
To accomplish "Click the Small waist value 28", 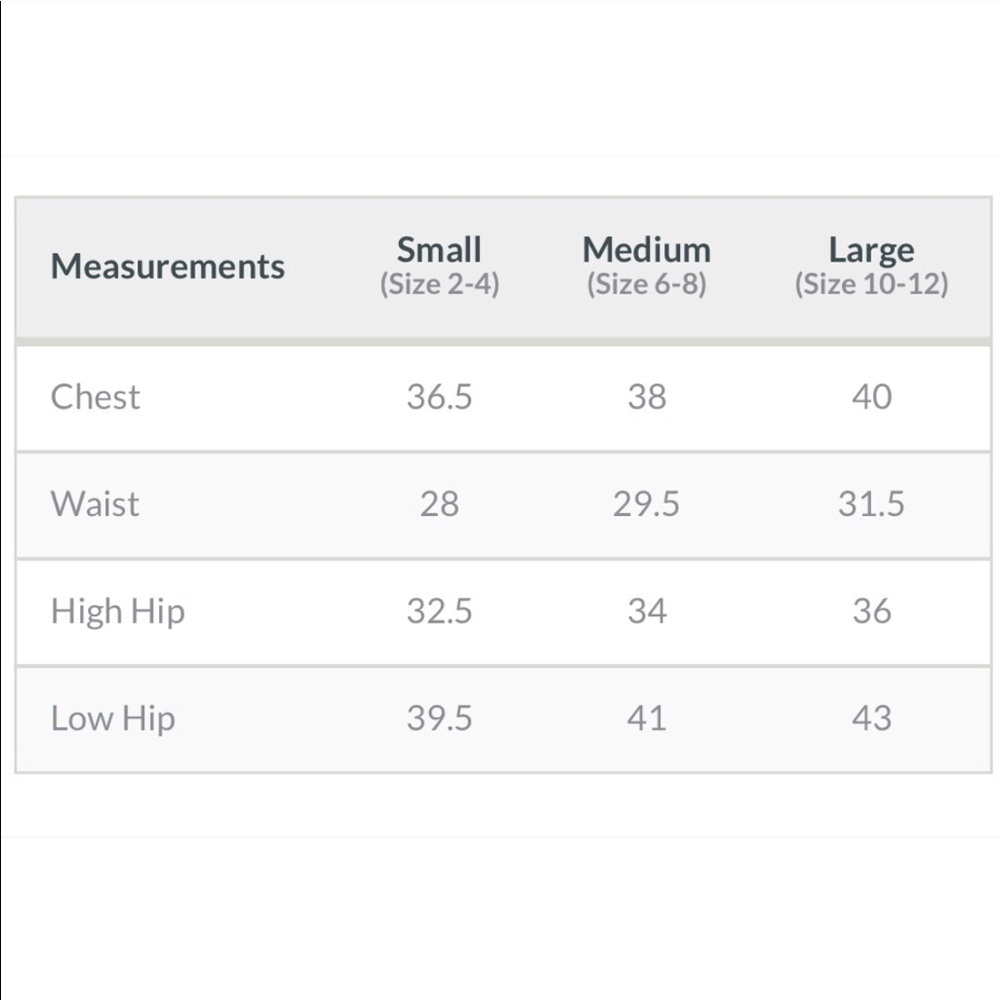I will [439, 504].
